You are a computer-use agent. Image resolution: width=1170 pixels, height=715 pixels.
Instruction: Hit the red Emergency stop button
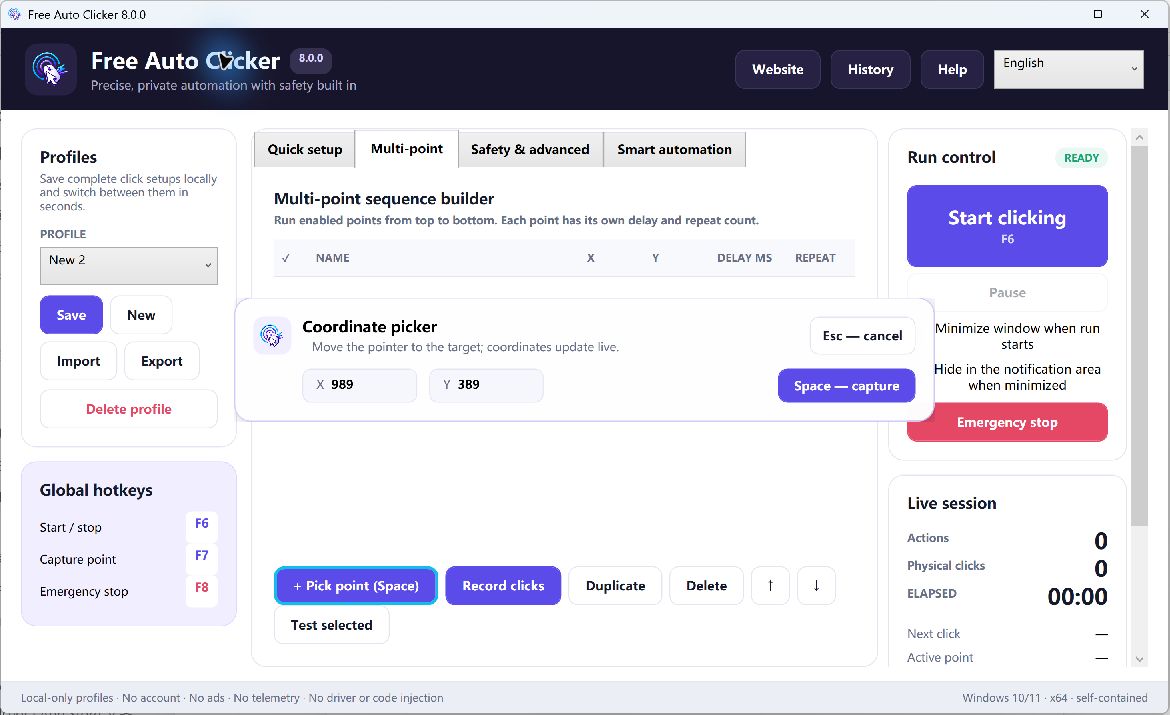[1007, 422]
